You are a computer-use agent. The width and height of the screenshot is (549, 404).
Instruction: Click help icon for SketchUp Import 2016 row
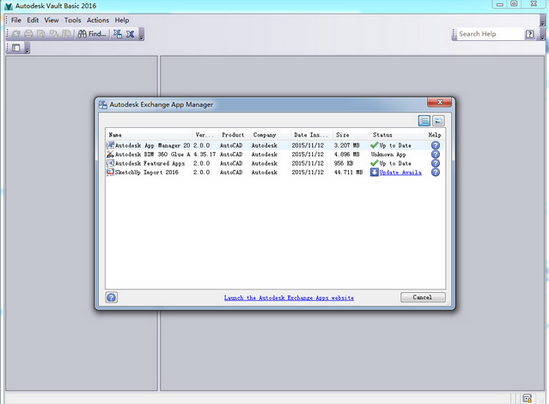click(x=435, y=172)
